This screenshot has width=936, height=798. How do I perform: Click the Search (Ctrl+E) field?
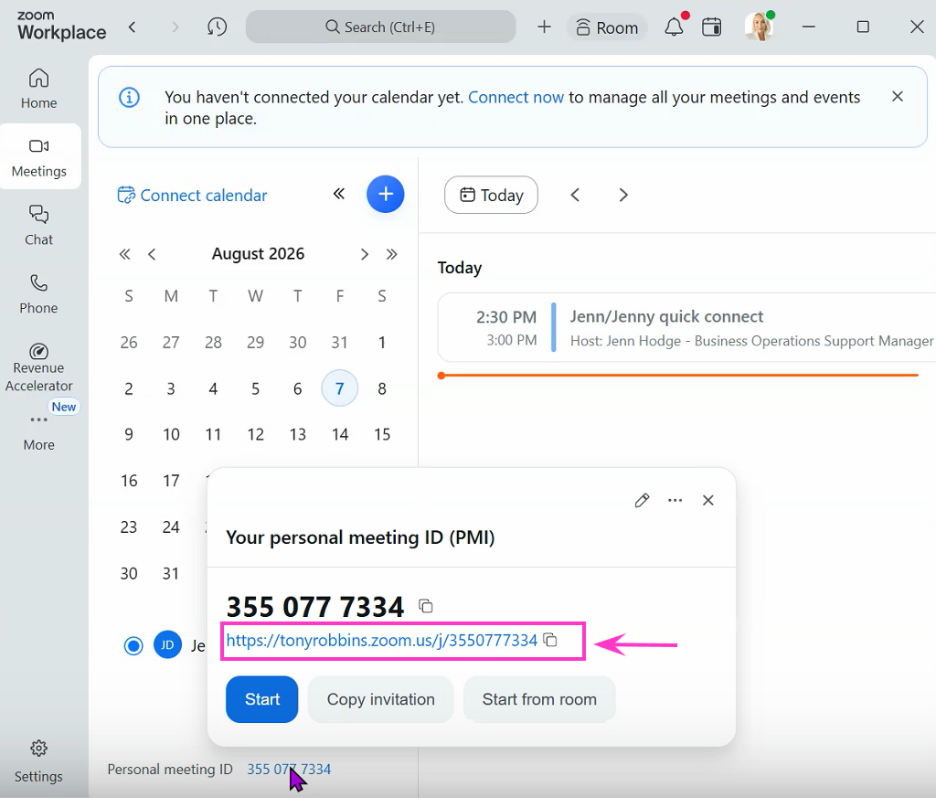coord(381,27)
